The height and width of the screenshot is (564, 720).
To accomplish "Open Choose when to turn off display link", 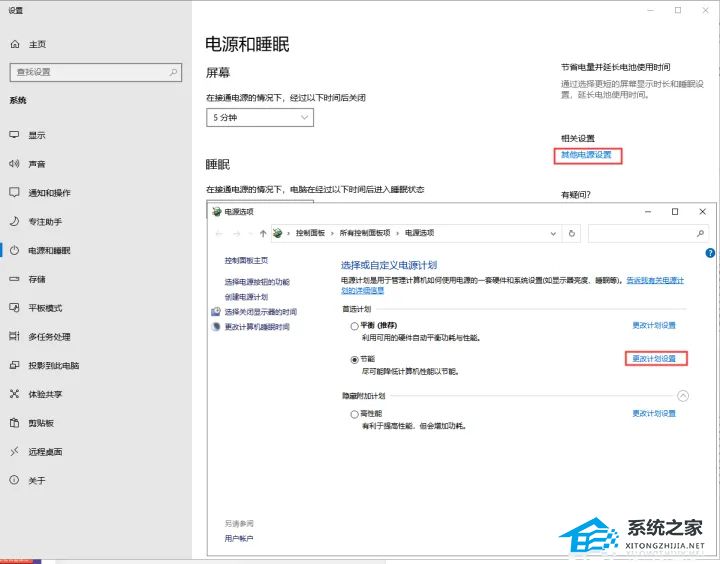I will (x=260, y=312).
